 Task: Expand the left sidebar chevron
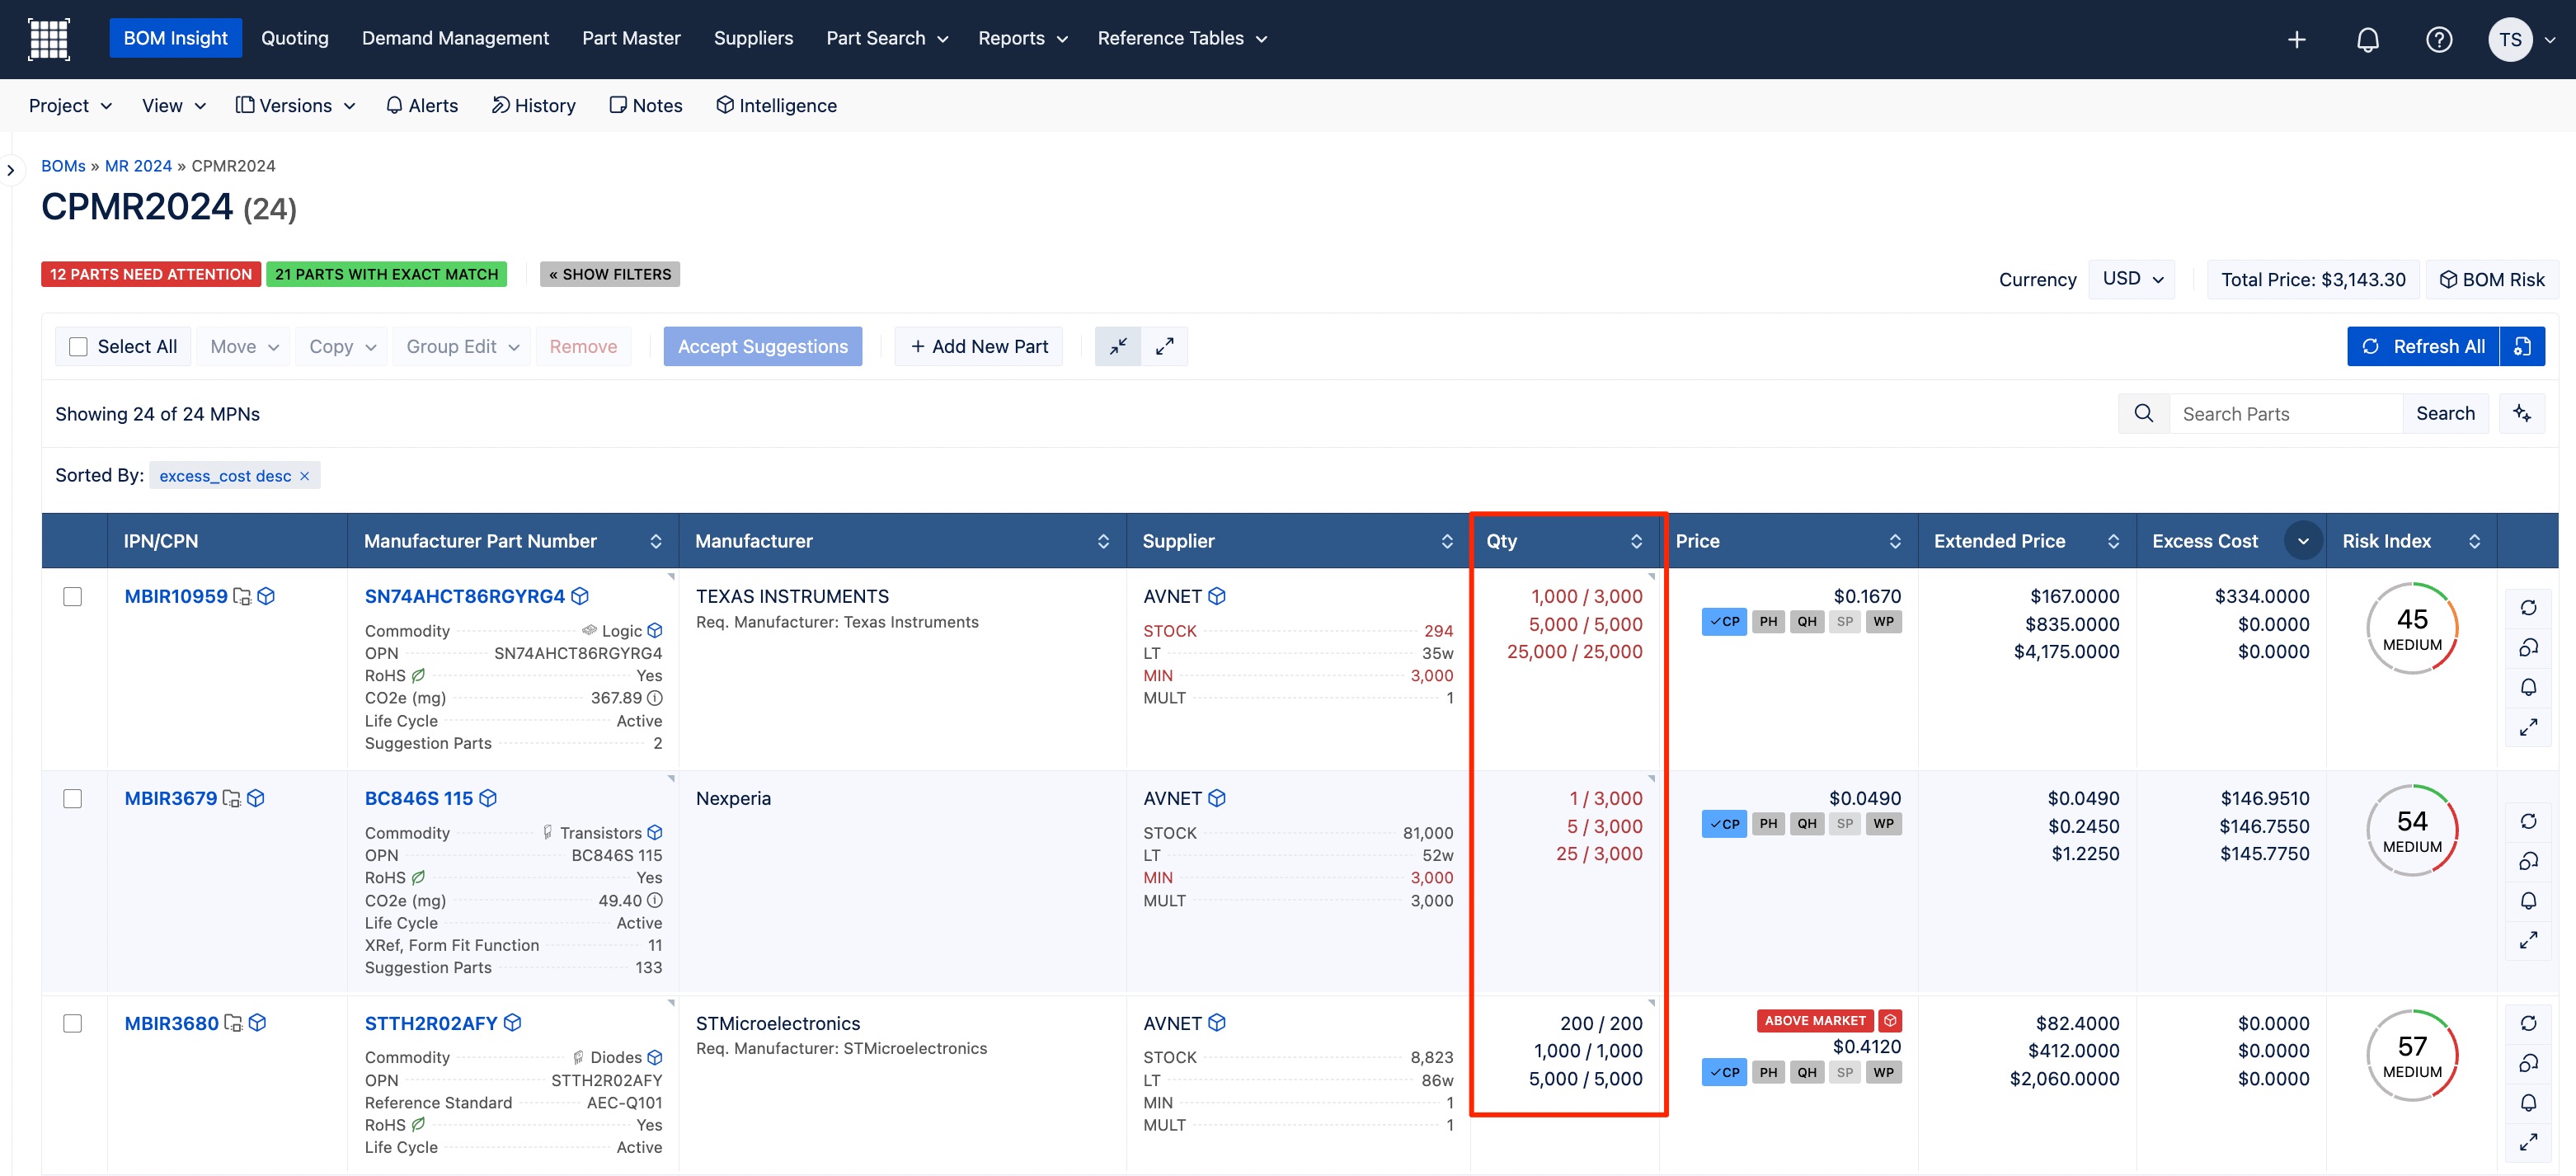[10, 170]
